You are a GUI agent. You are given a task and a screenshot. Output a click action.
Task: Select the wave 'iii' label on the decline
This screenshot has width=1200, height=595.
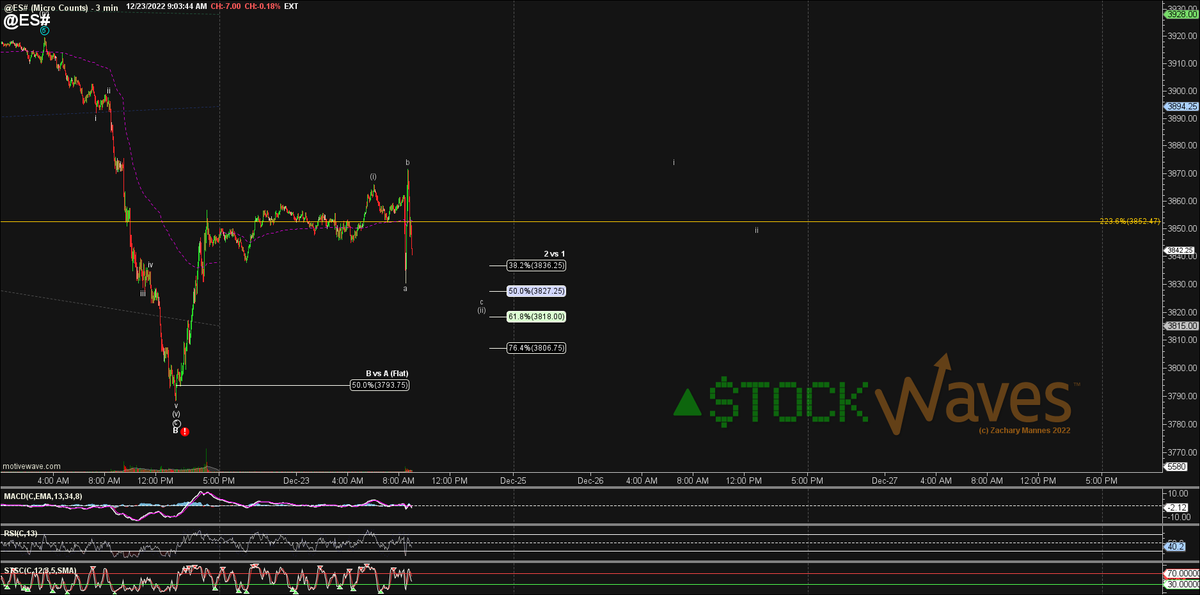(142, 294)
